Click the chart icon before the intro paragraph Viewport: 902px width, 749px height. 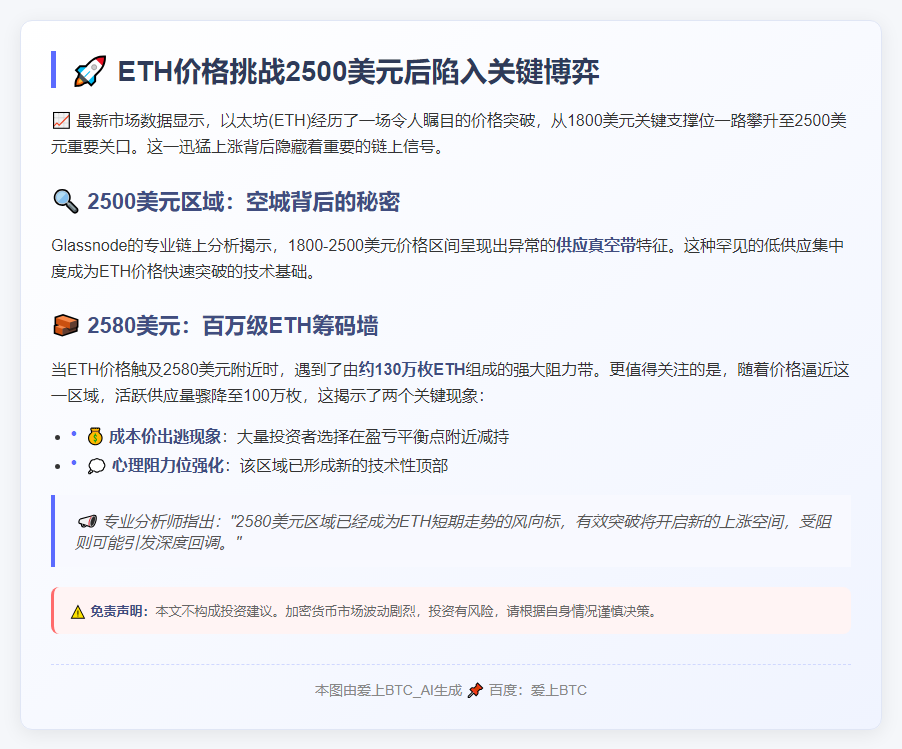click(60, 121)
